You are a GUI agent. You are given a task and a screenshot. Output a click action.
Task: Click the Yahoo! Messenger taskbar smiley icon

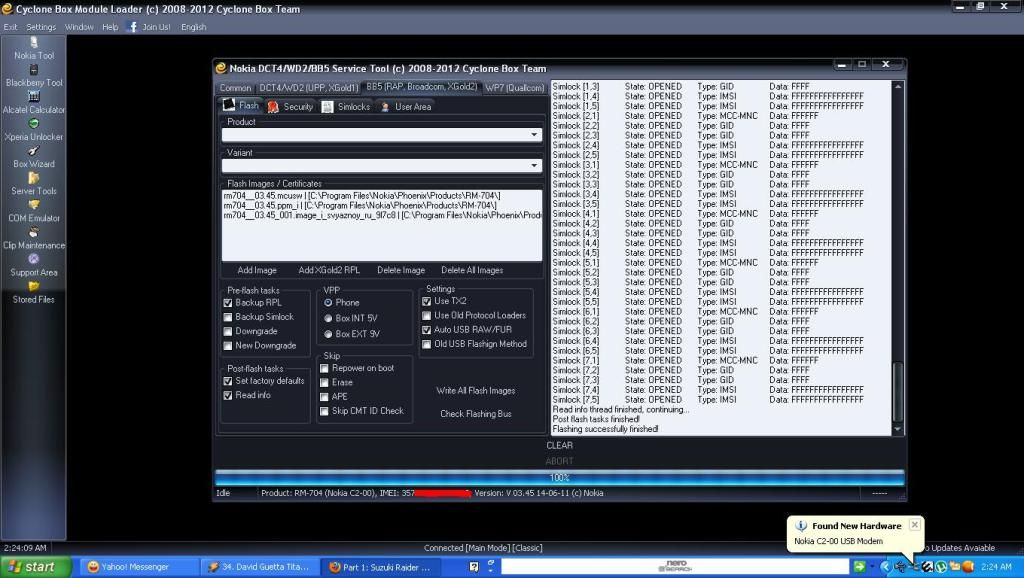(x=93, y=567)
